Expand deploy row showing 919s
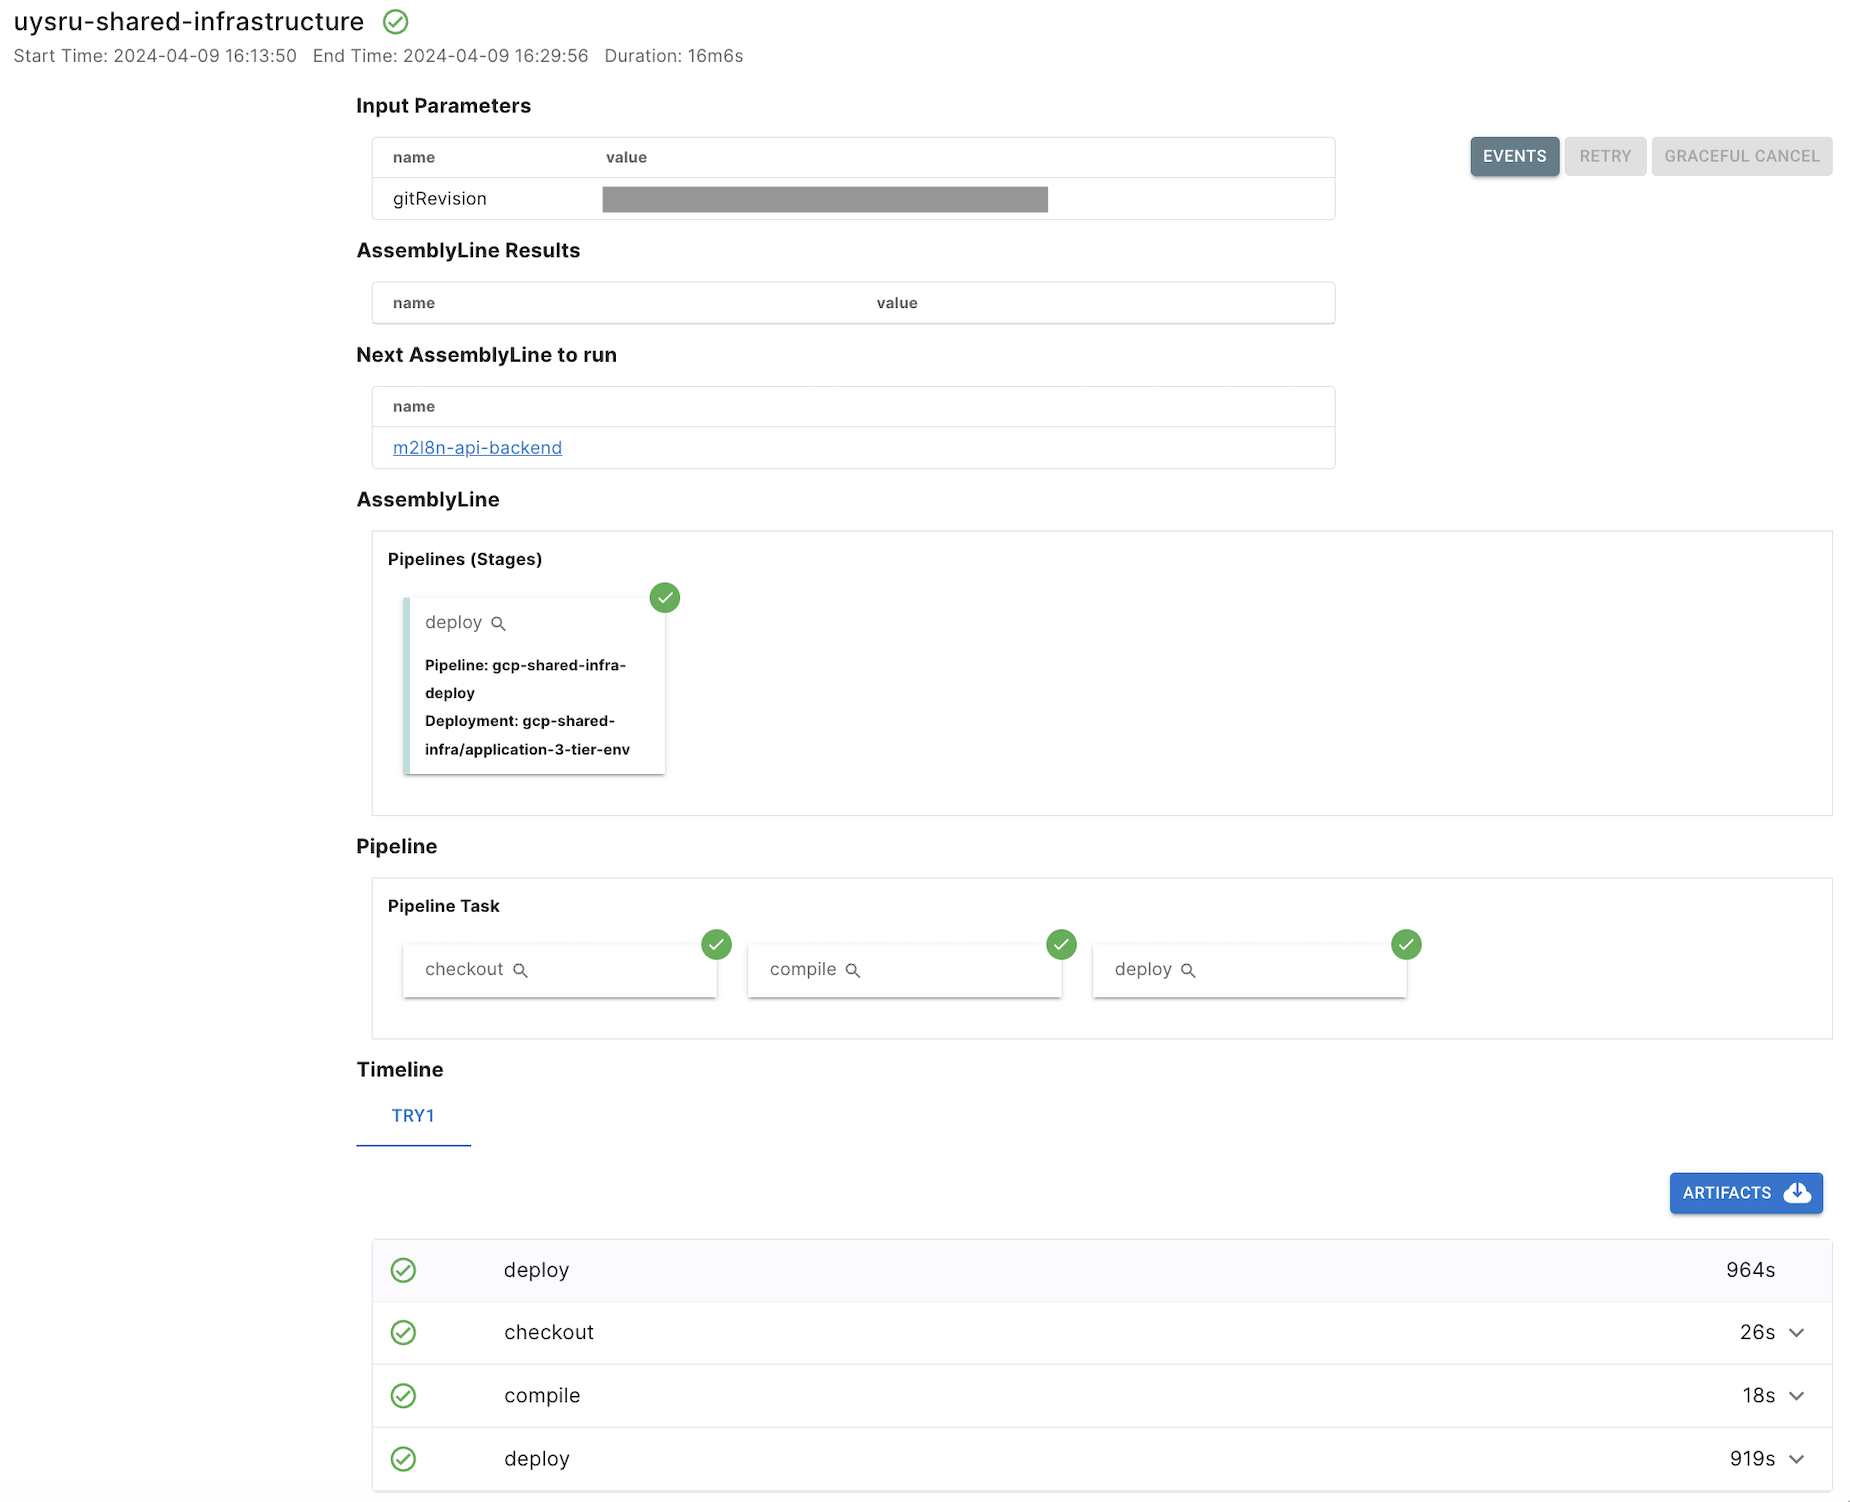The height and width of the screenshot is (1502, 1850). (x=1797, y=1459)
